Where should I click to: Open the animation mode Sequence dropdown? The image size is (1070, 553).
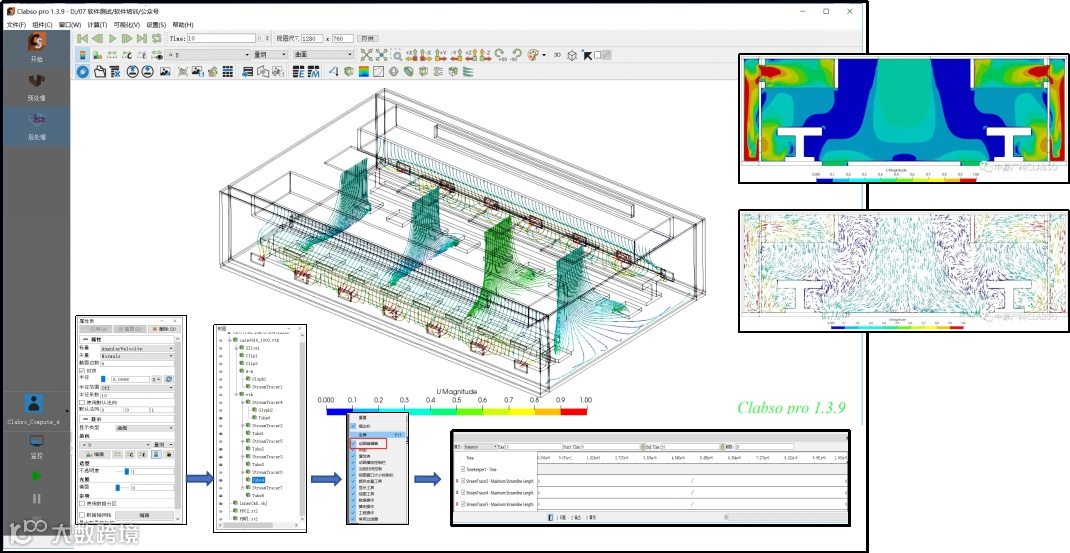[x=480, y=446]
